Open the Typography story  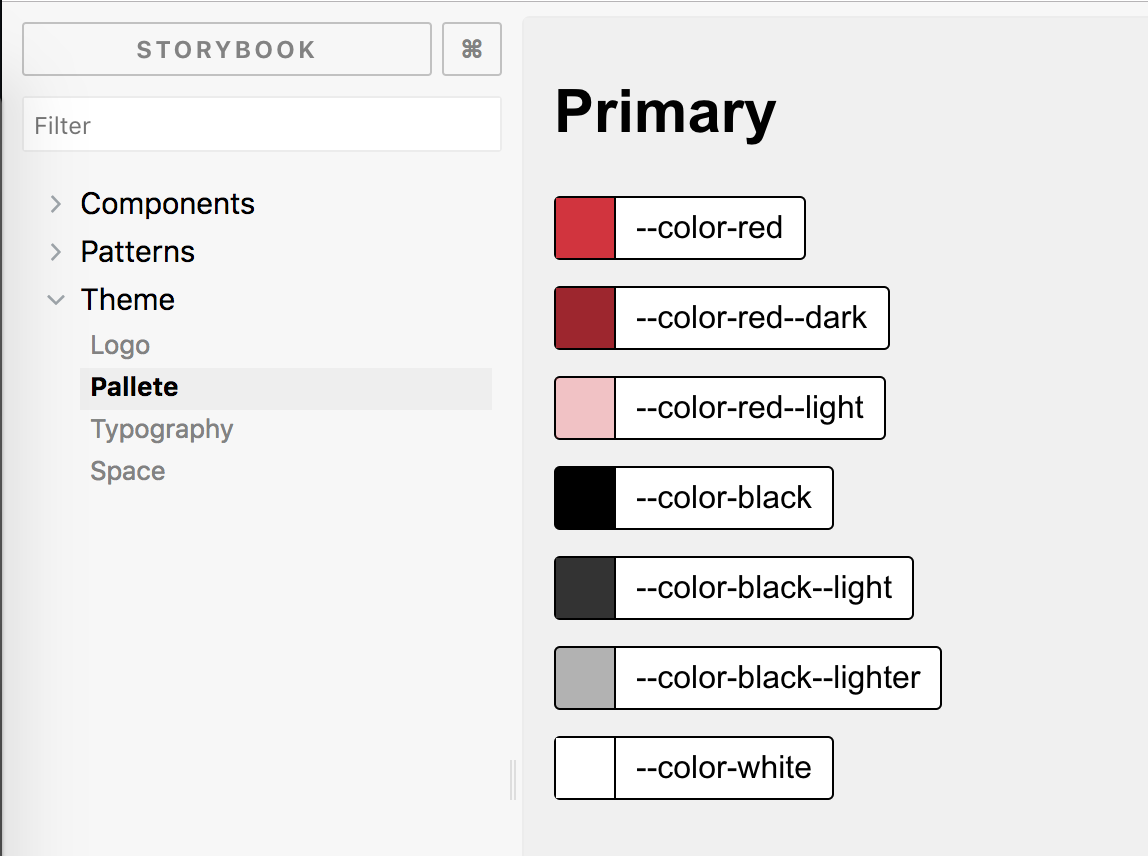161,429
